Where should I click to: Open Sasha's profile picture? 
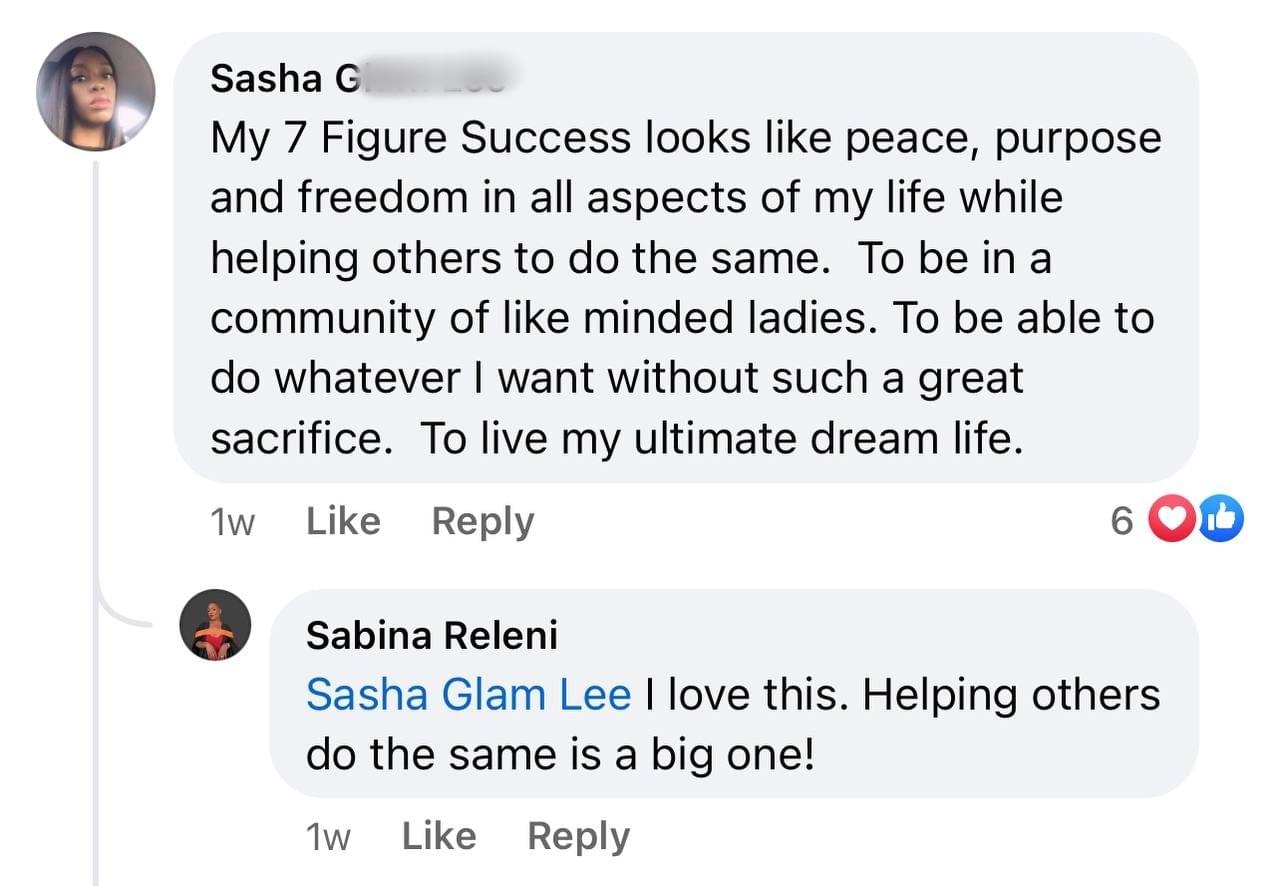point(96,92)
